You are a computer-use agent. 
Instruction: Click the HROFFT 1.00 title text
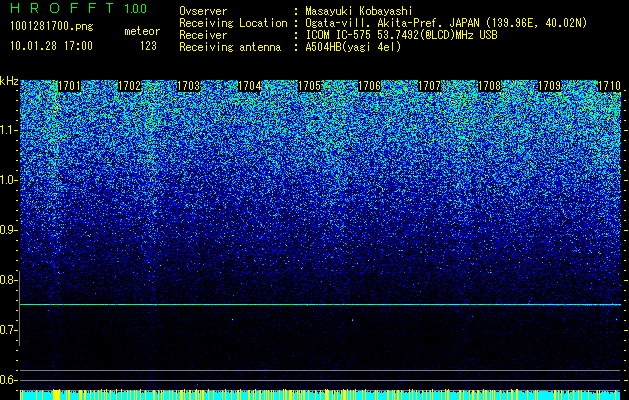pyautogui.click(x=78, y=8)
